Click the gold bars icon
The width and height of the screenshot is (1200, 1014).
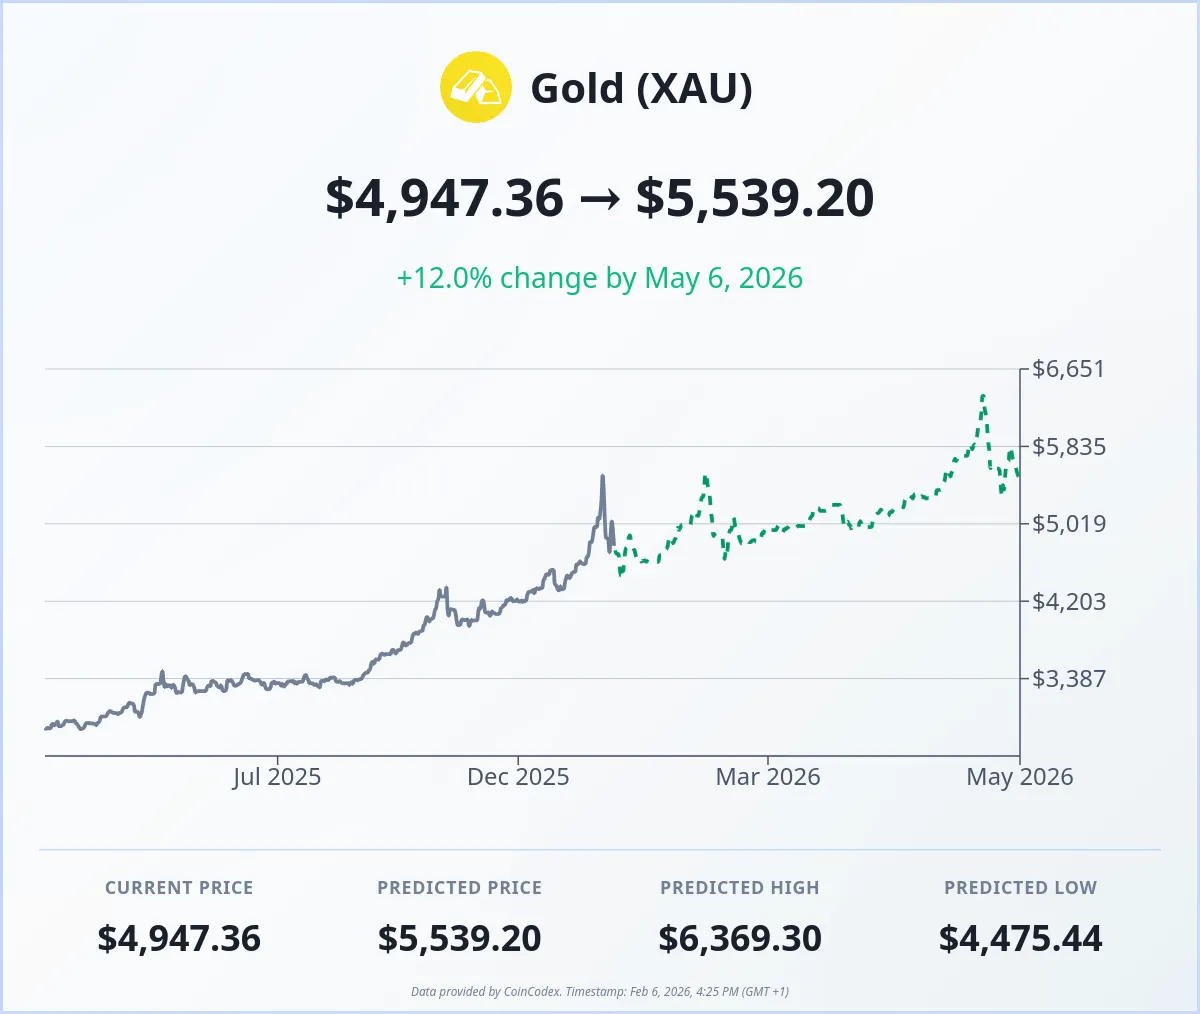(476, 88)
